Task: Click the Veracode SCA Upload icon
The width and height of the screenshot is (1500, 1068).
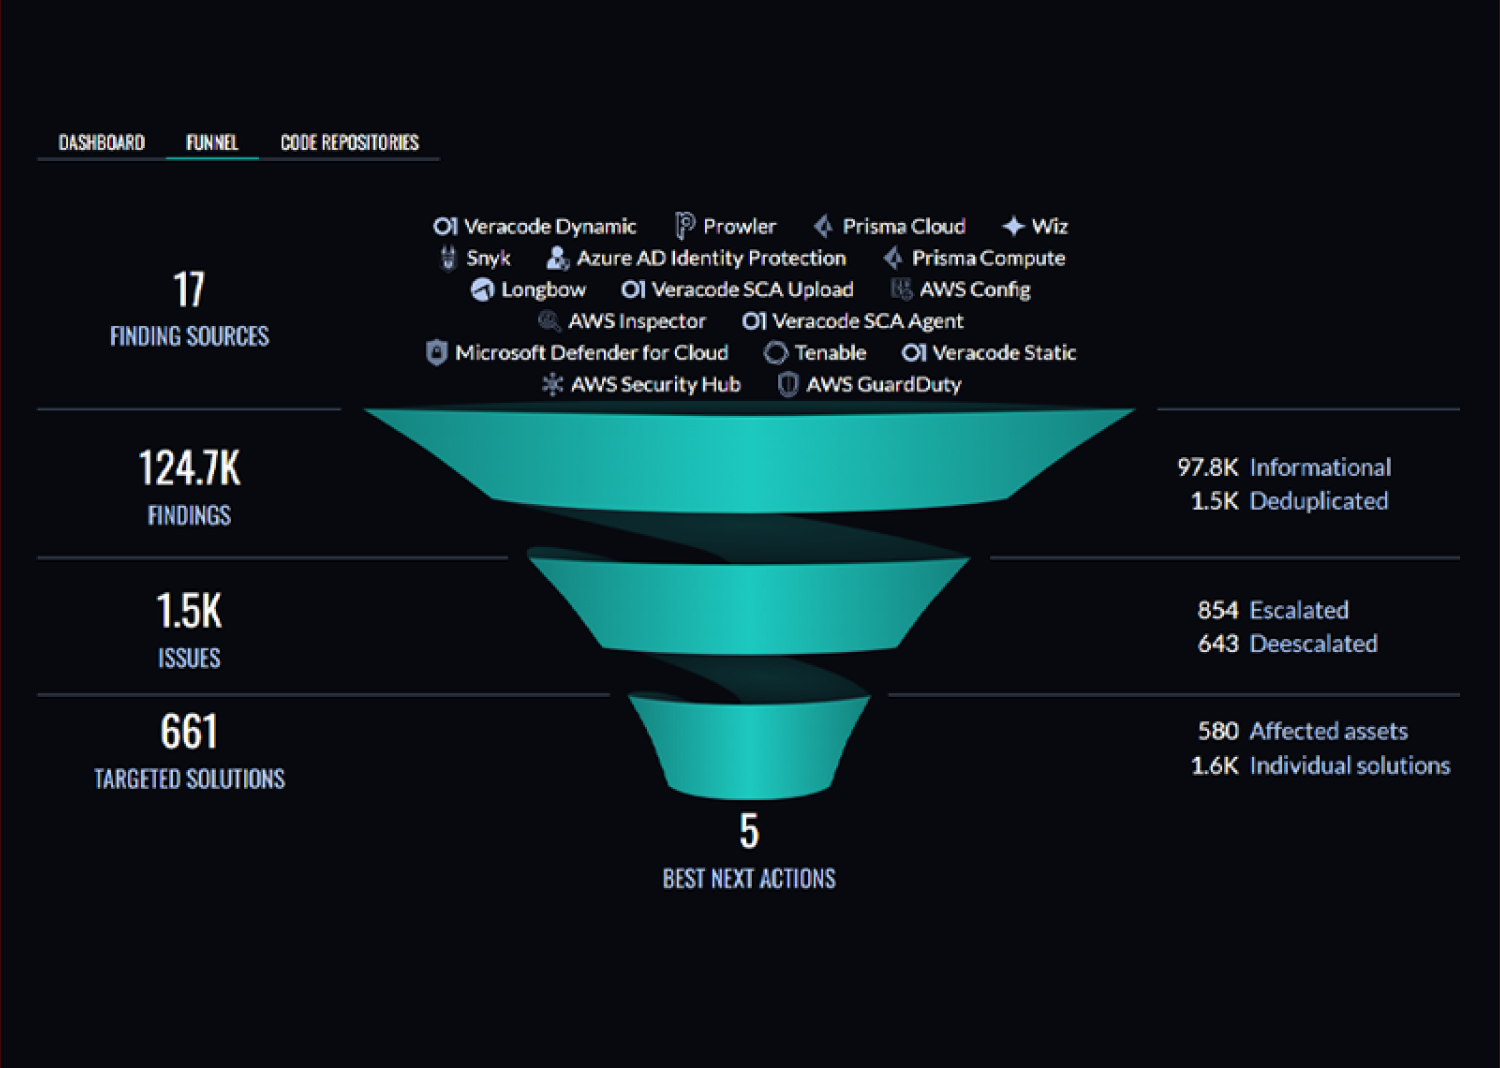Action: [633, 289]
